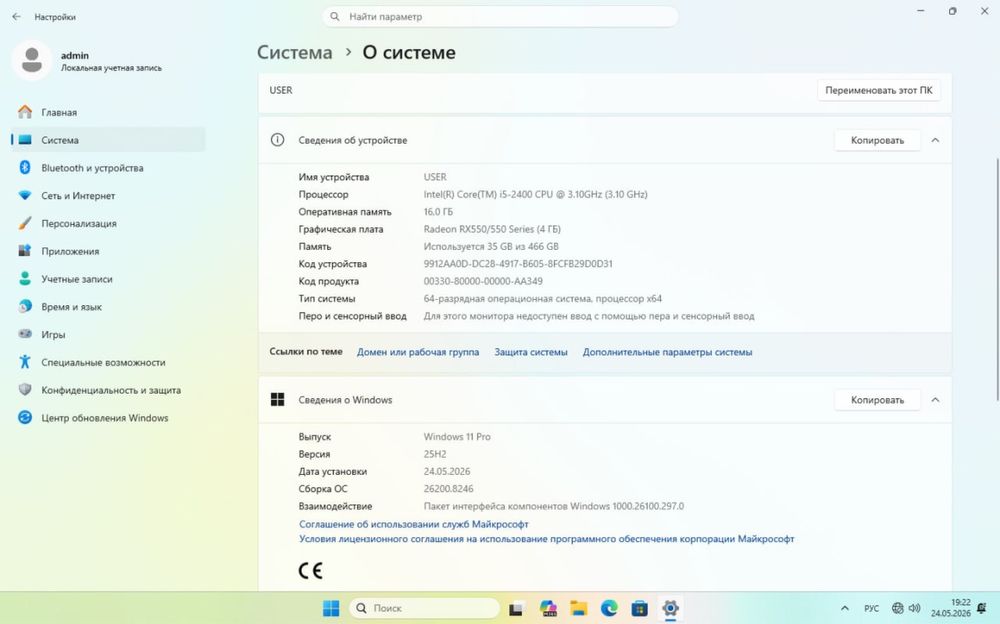Image resolution: width=1000 pixels, height=624 pixels.
Task: Open the Windows Start menu
Action: 331,608
